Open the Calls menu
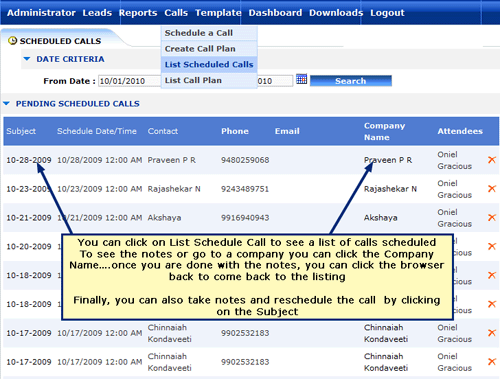Viewport: 500px width, 379px height. pyautogui.click(x=176, y=13)
